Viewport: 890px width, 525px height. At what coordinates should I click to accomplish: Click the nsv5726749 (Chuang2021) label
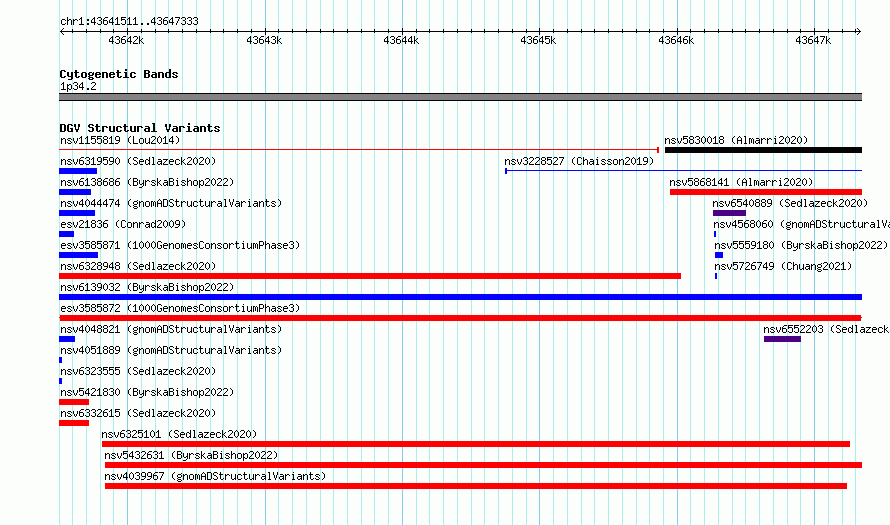[783, 266]
